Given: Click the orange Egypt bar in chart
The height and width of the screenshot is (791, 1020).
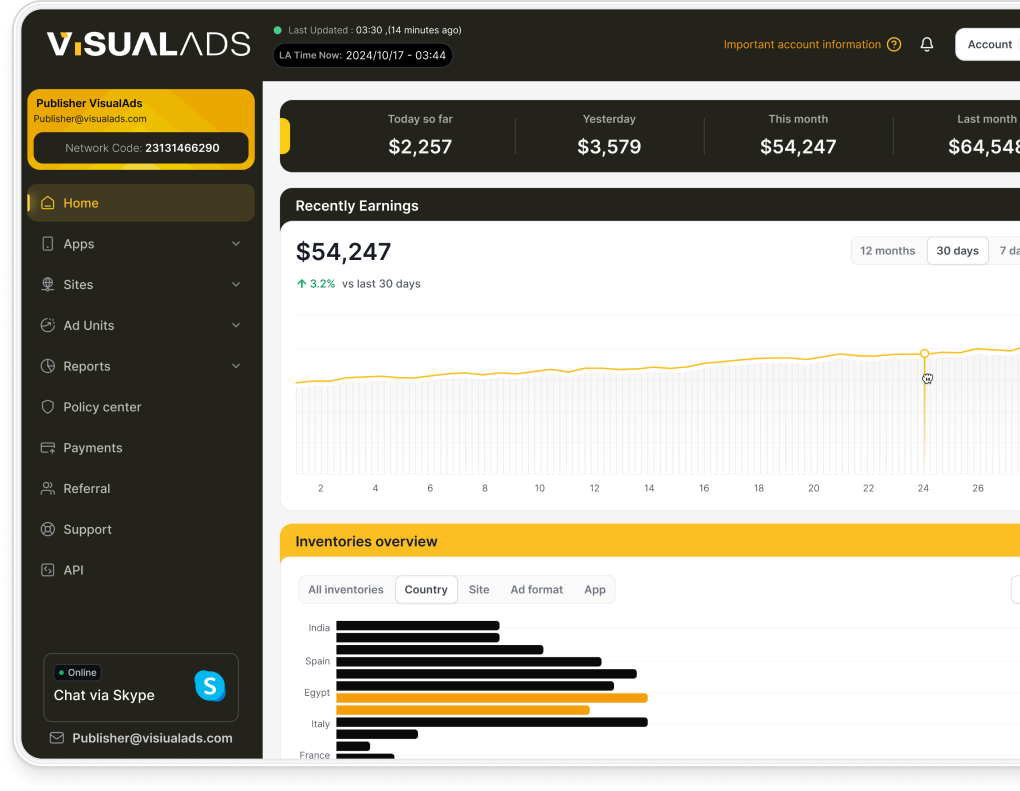Looking at the screenshot, I should [x=492, y=698].
